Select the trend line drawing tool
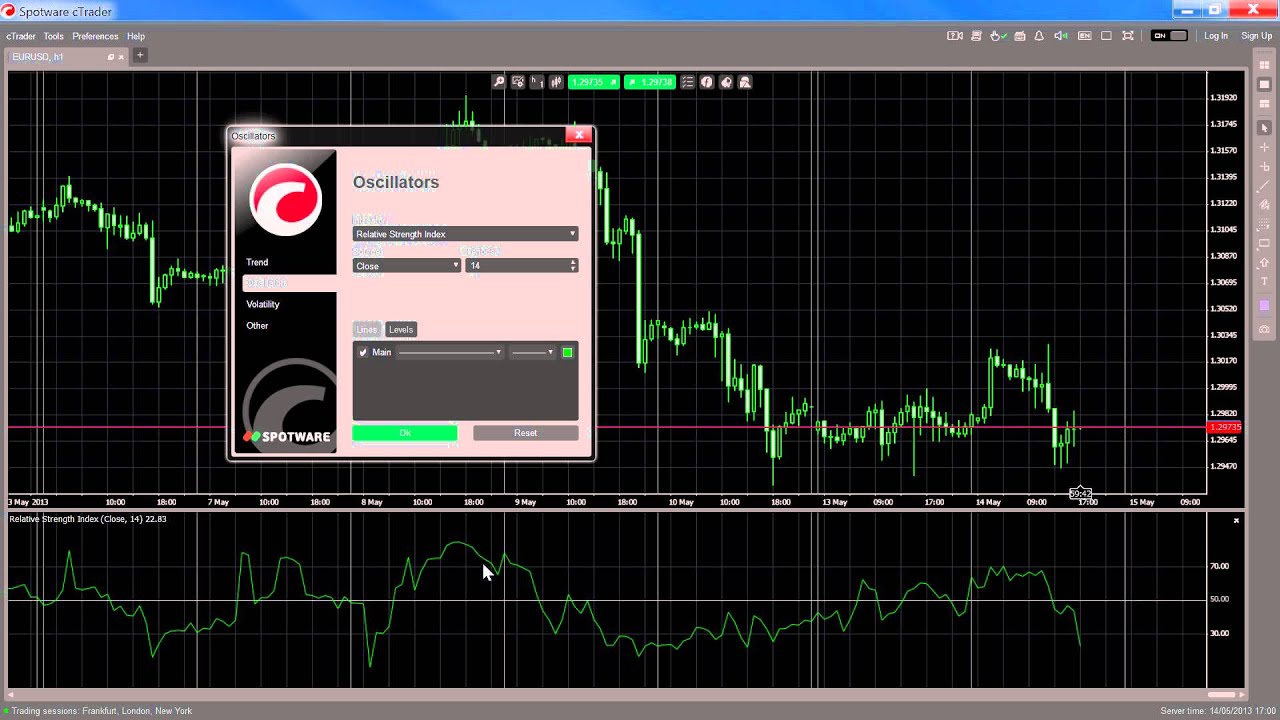Viewport: 1280px width, 720px height. [x=1264, y=185]
